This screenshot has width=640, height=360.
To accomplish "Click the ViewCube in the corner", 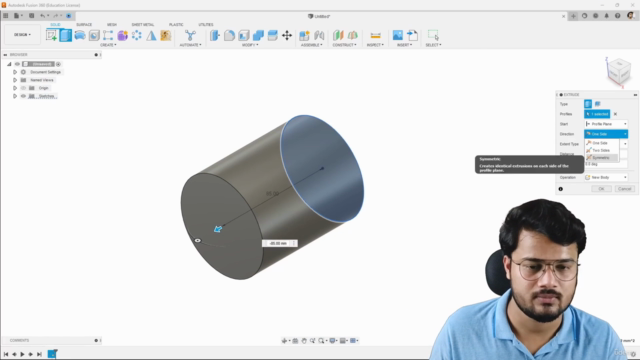I will tap(619, 72).
